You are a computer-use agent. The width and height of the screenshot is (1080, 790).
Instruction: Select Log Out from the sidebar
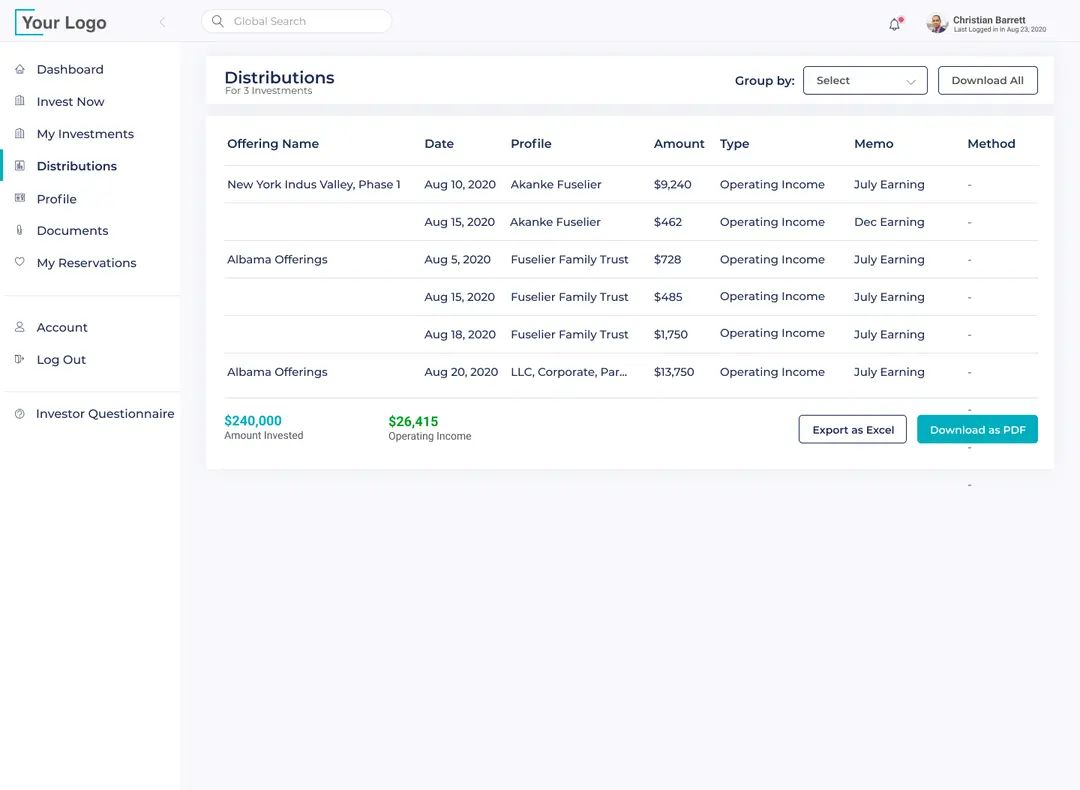click(x=60, y=359)
